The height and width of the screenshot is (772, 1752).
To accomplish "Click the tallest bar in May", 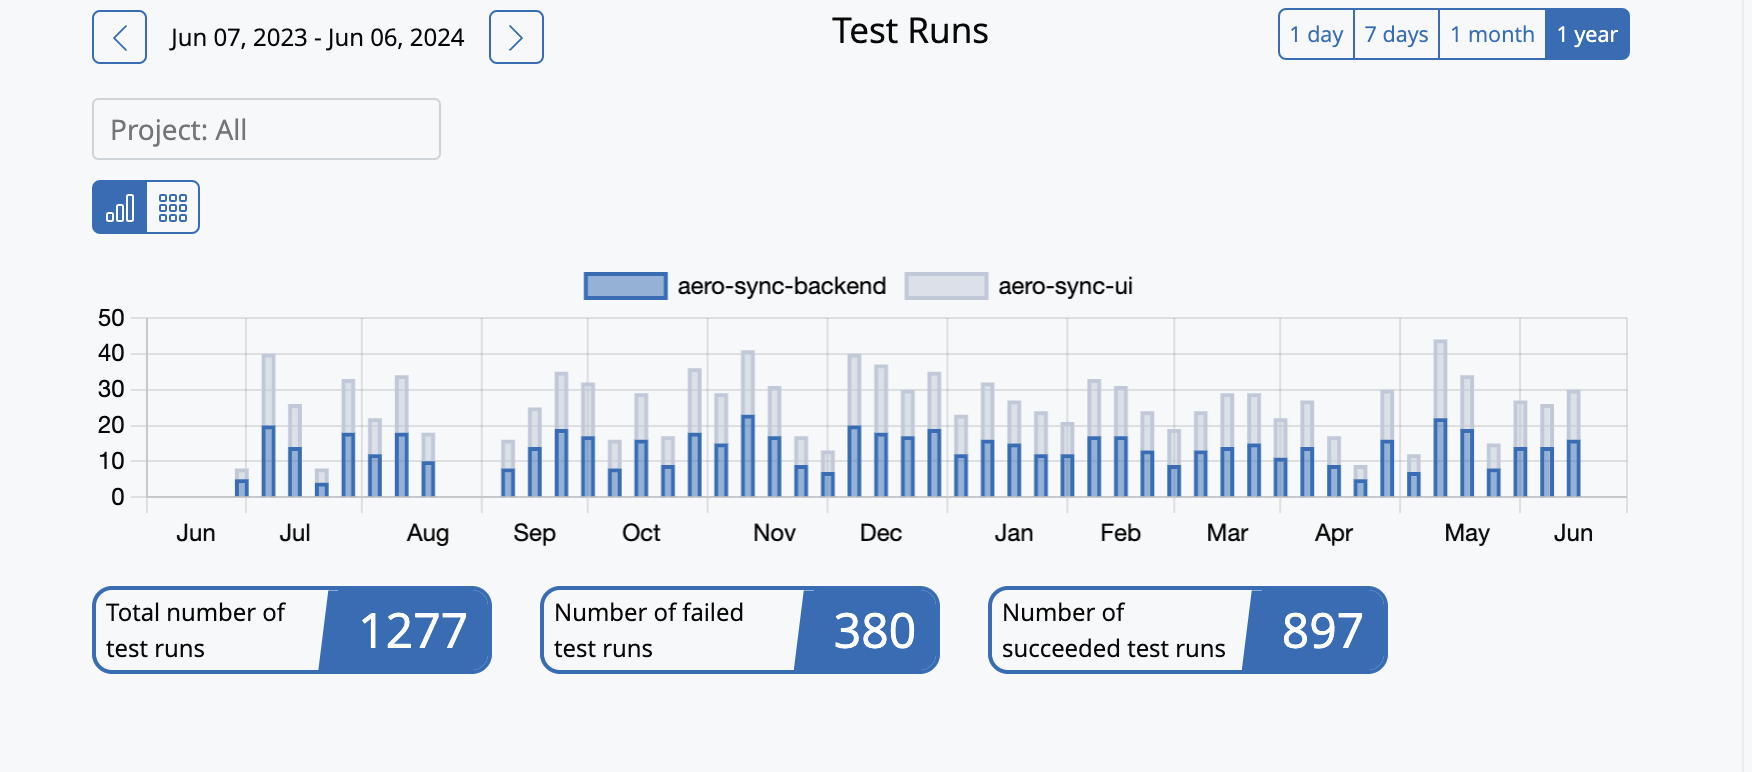I will pos(1440,418).
